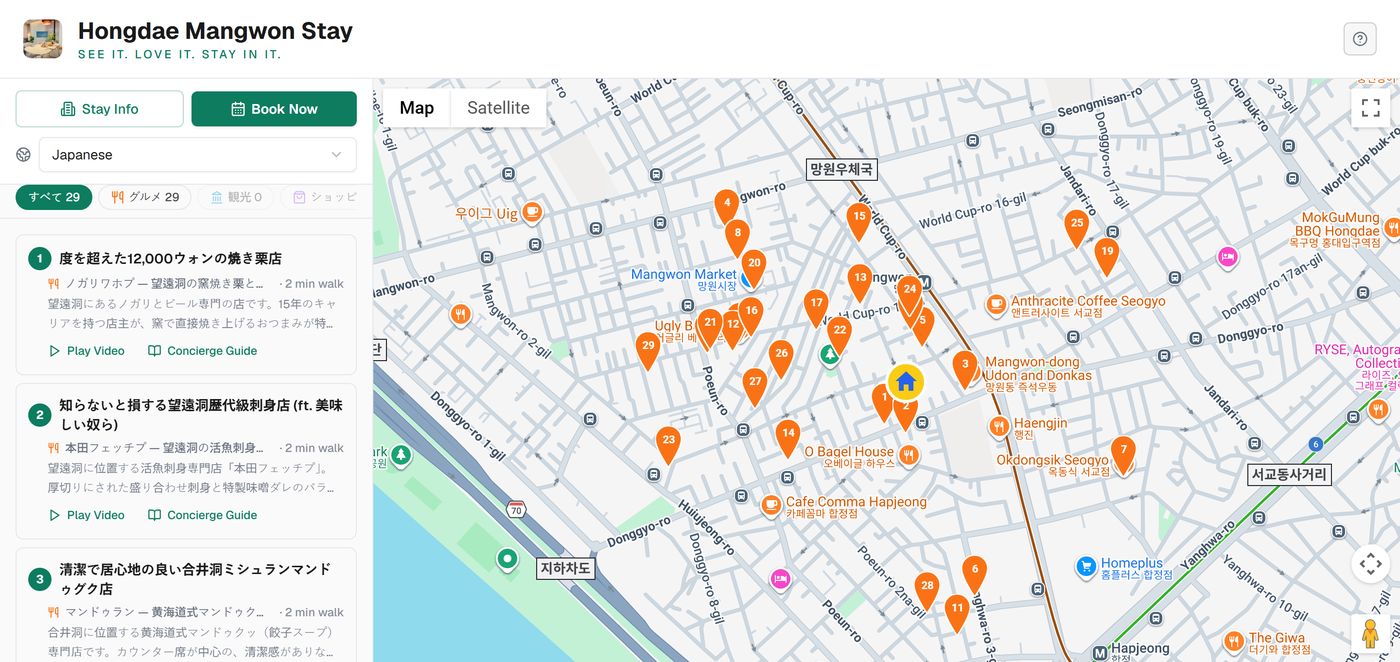Select map pin number 28

[x=927, y=590]
